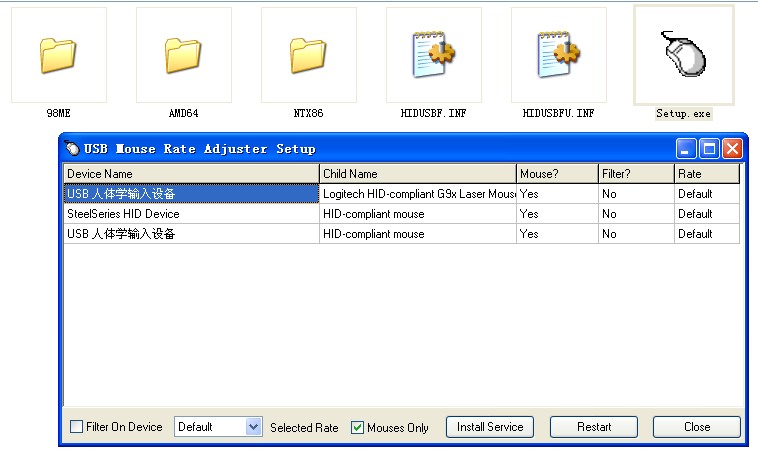Click the Setup.exe mouse icon
Image resolution: width=758 pixels, height=461 pixels.
684,54
